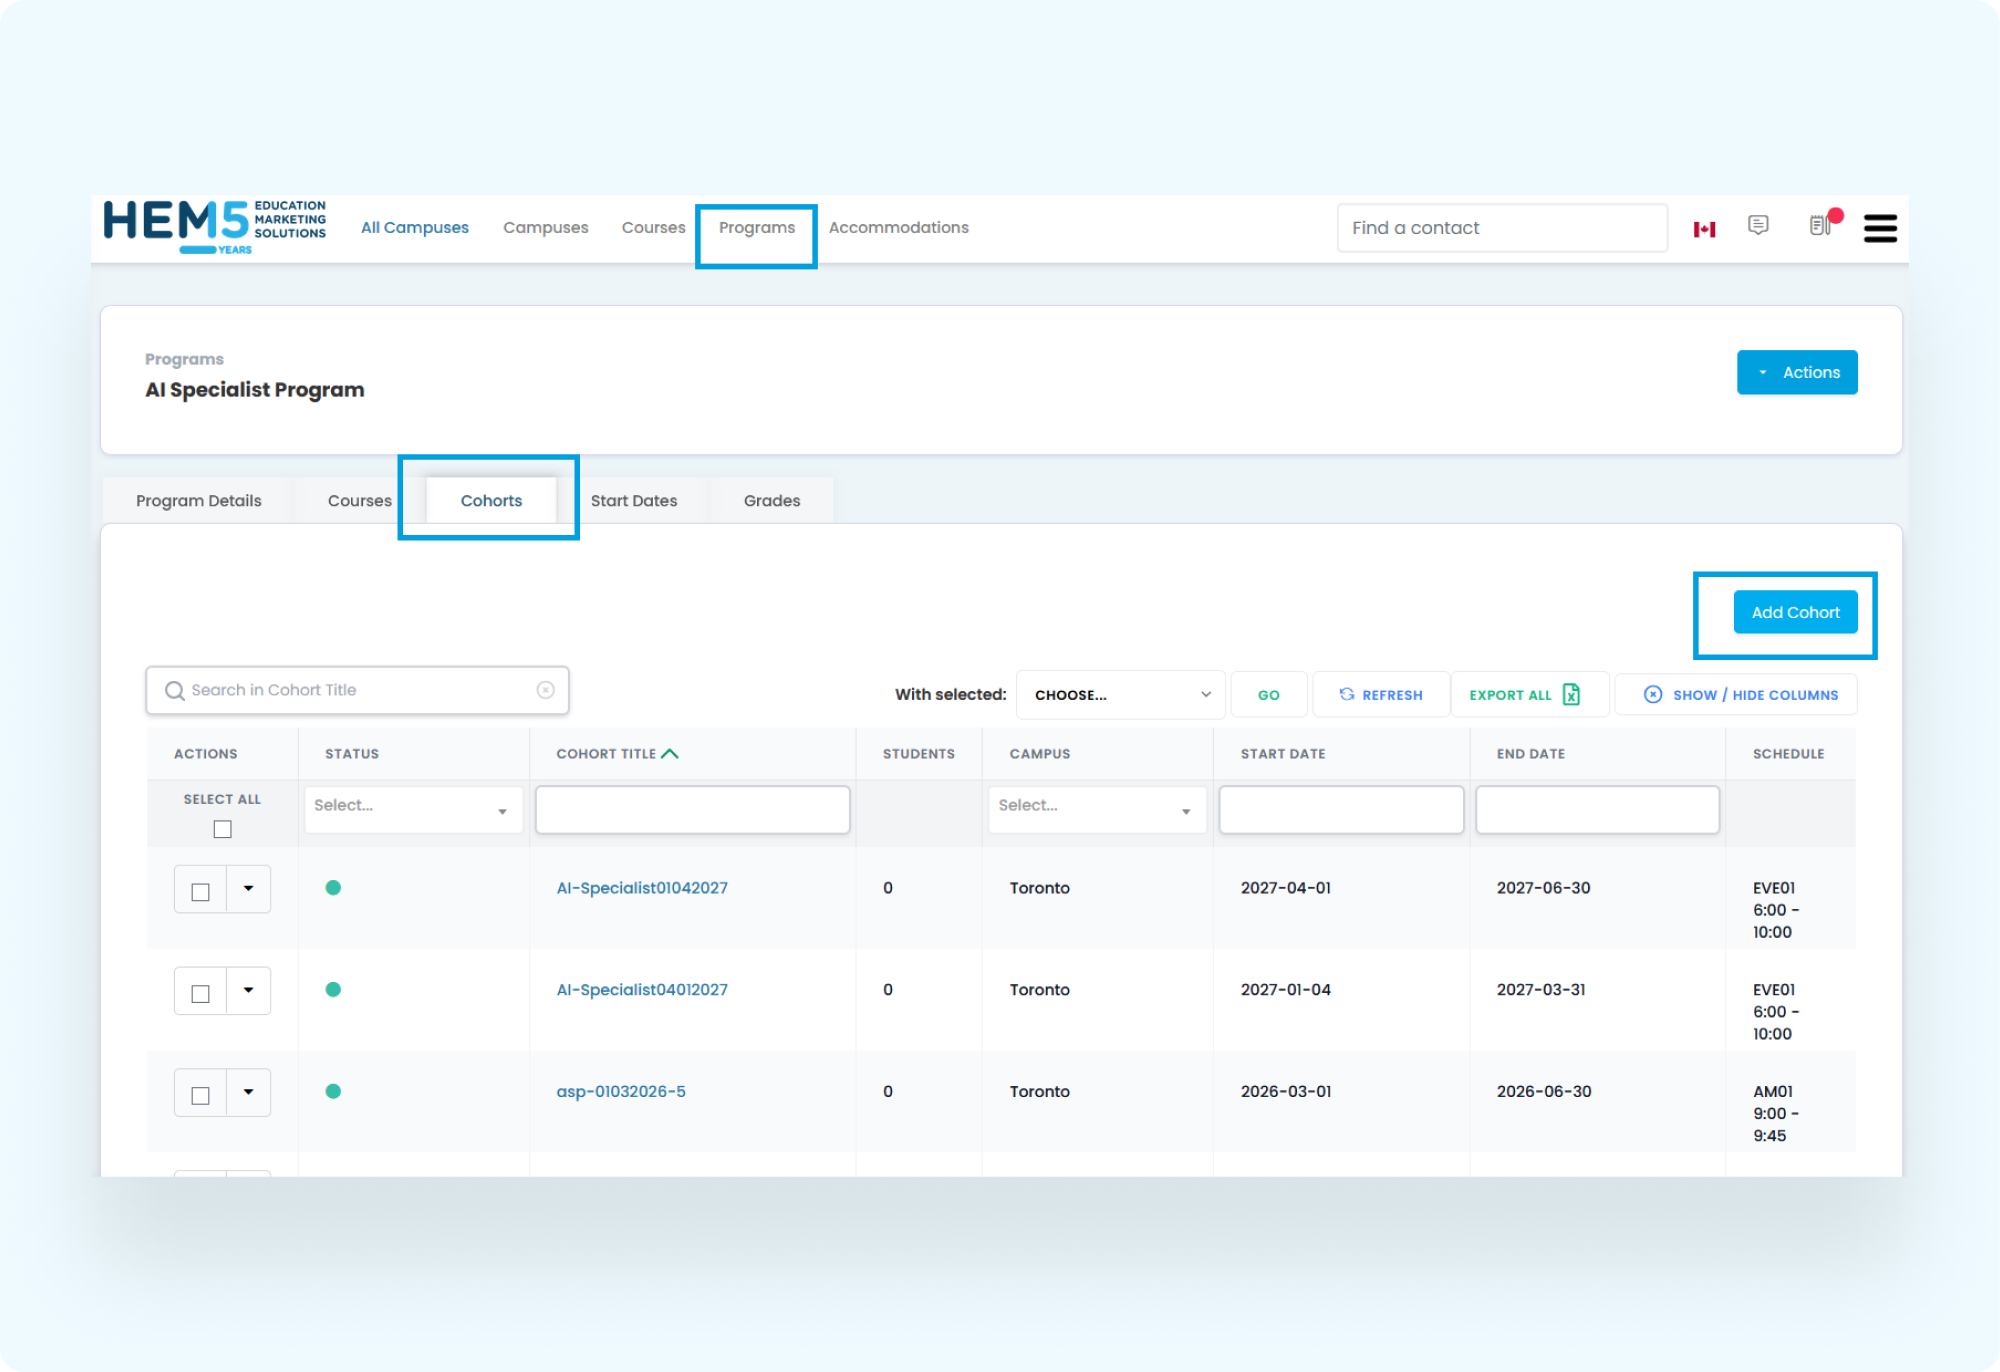Check the asp-01032026-5 row checkbox
This screenshot has height=1372, width=2000.
[x=201, y=1095]
